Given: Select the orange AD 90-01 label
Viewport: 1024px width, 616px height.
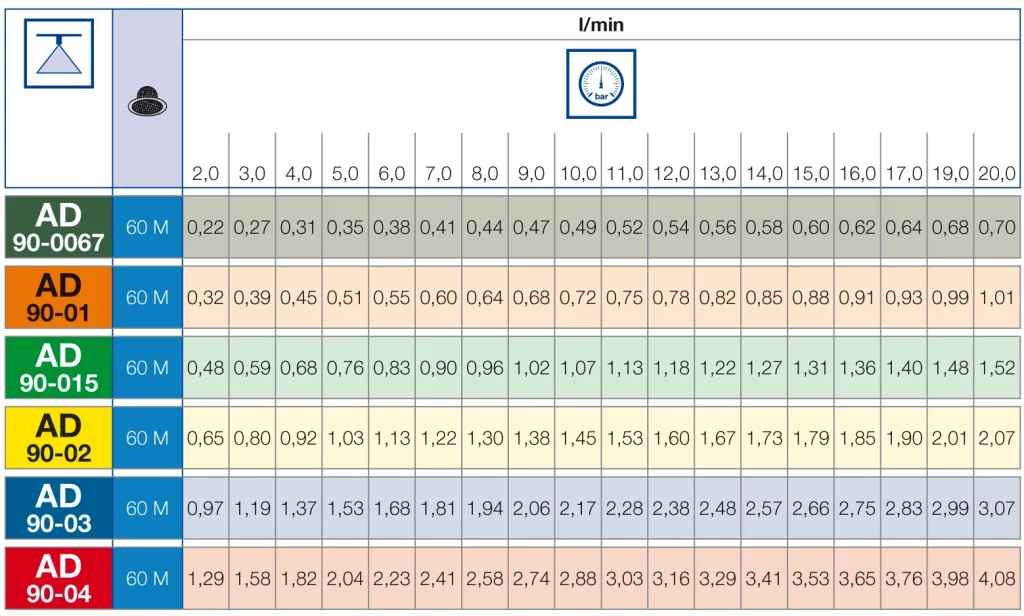Looking at the screenshot, I should pos(58,297).
